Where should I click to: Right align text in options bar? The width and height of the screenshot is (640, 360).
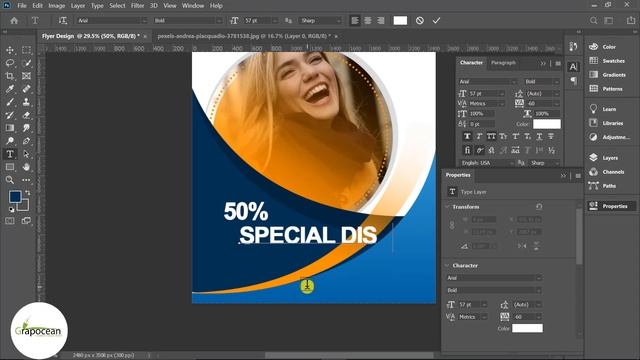(x=381, y=20)
